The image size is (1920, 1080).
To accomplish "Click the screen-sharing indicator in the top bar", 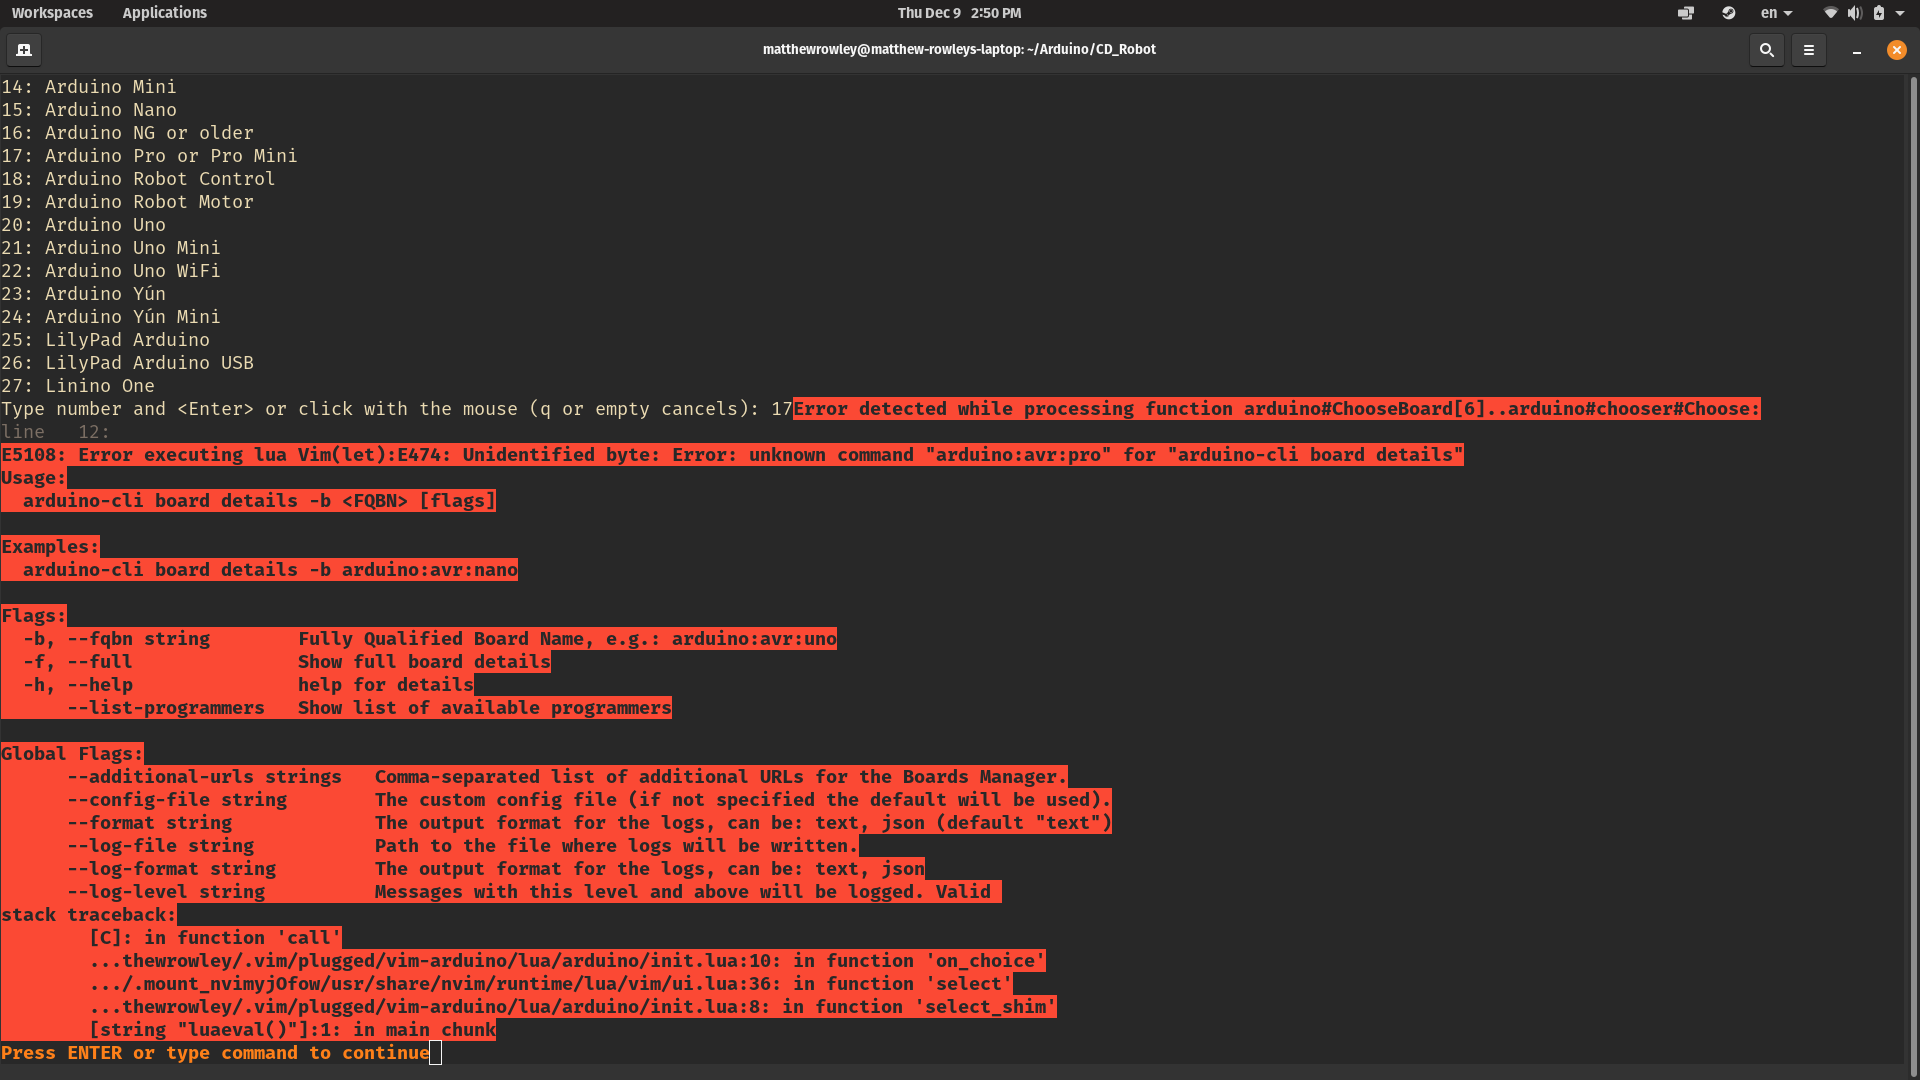I will [1685, 13].
